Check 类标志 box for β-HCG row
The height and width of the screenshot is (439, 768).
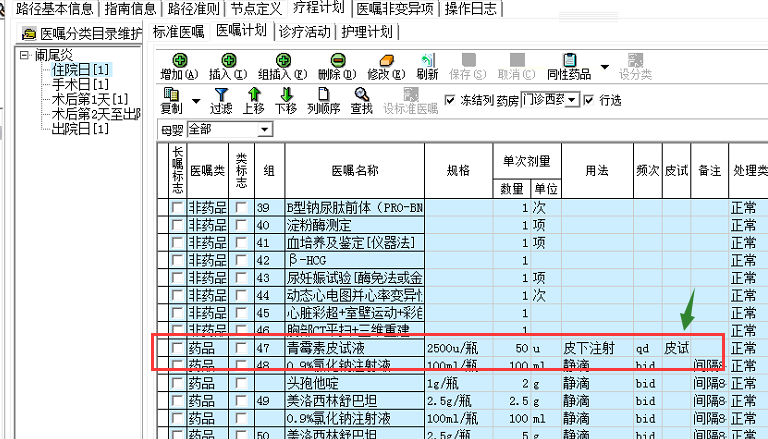[x=241, y=260]
